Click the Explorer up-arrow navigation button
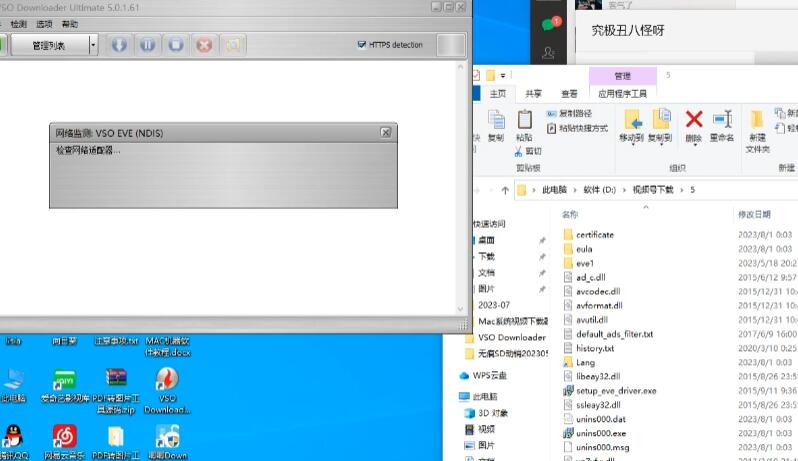The width and height of the screenshot is (798, 461). point(505,190)
